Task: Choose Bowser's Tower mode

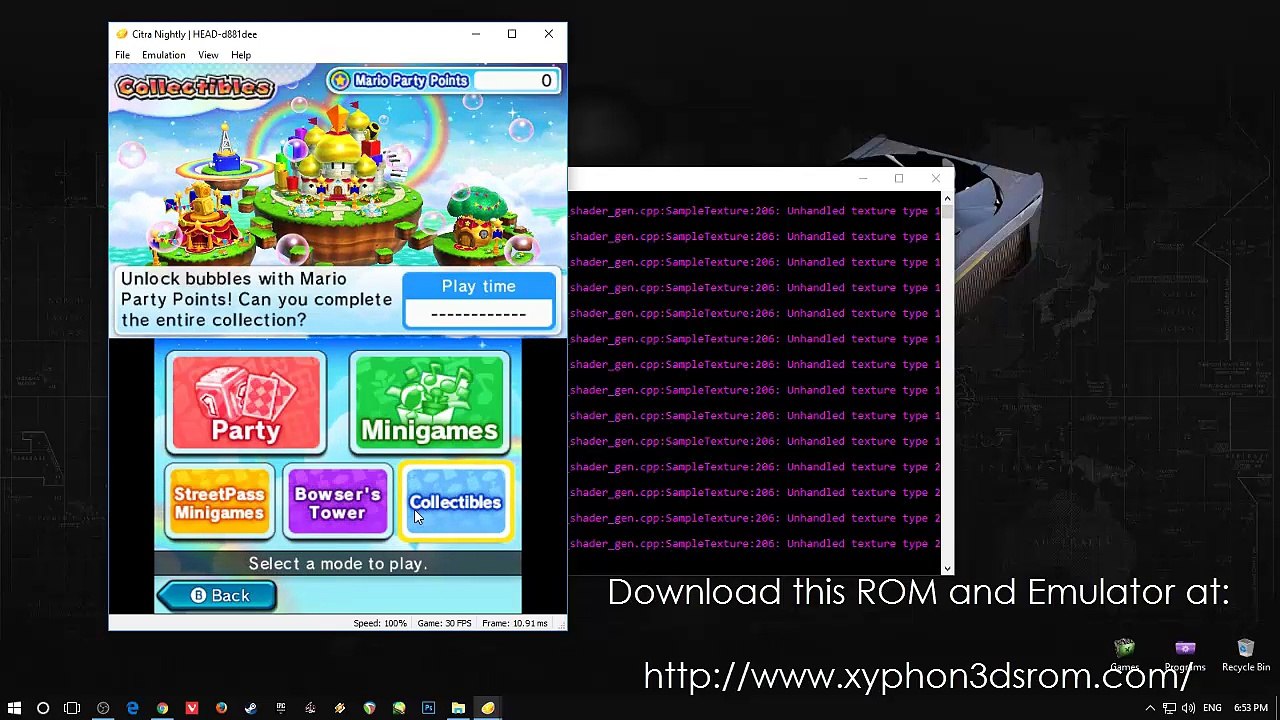Action: tap(337, 502)
